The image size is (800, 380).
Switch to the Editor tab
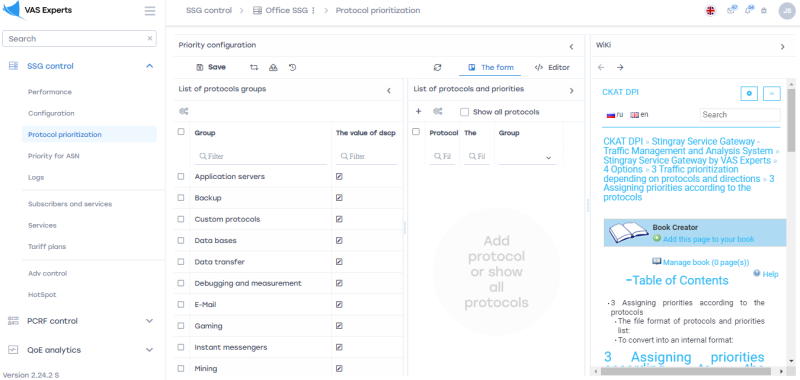click(x=552, y=67)
